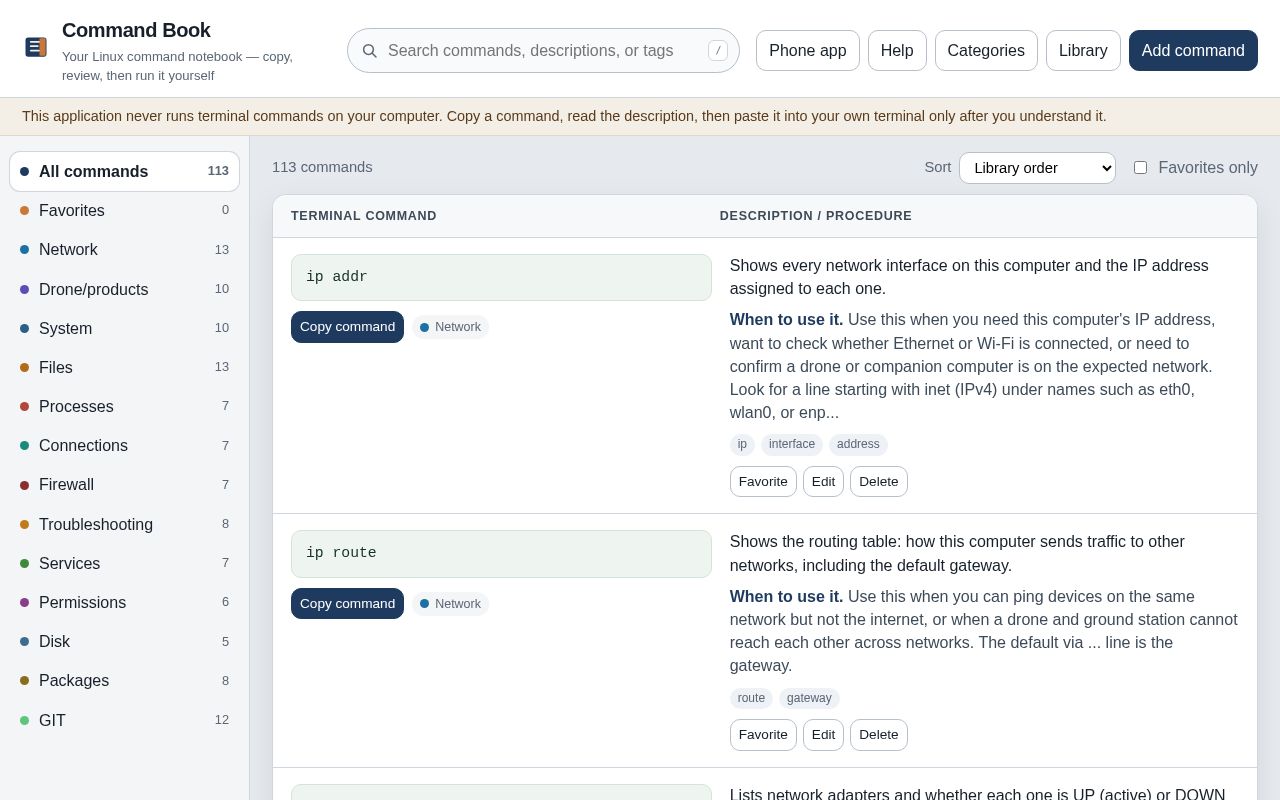Favorite the ip addr command
This screenshot has height=800, width=1280.
pos(763,481)
